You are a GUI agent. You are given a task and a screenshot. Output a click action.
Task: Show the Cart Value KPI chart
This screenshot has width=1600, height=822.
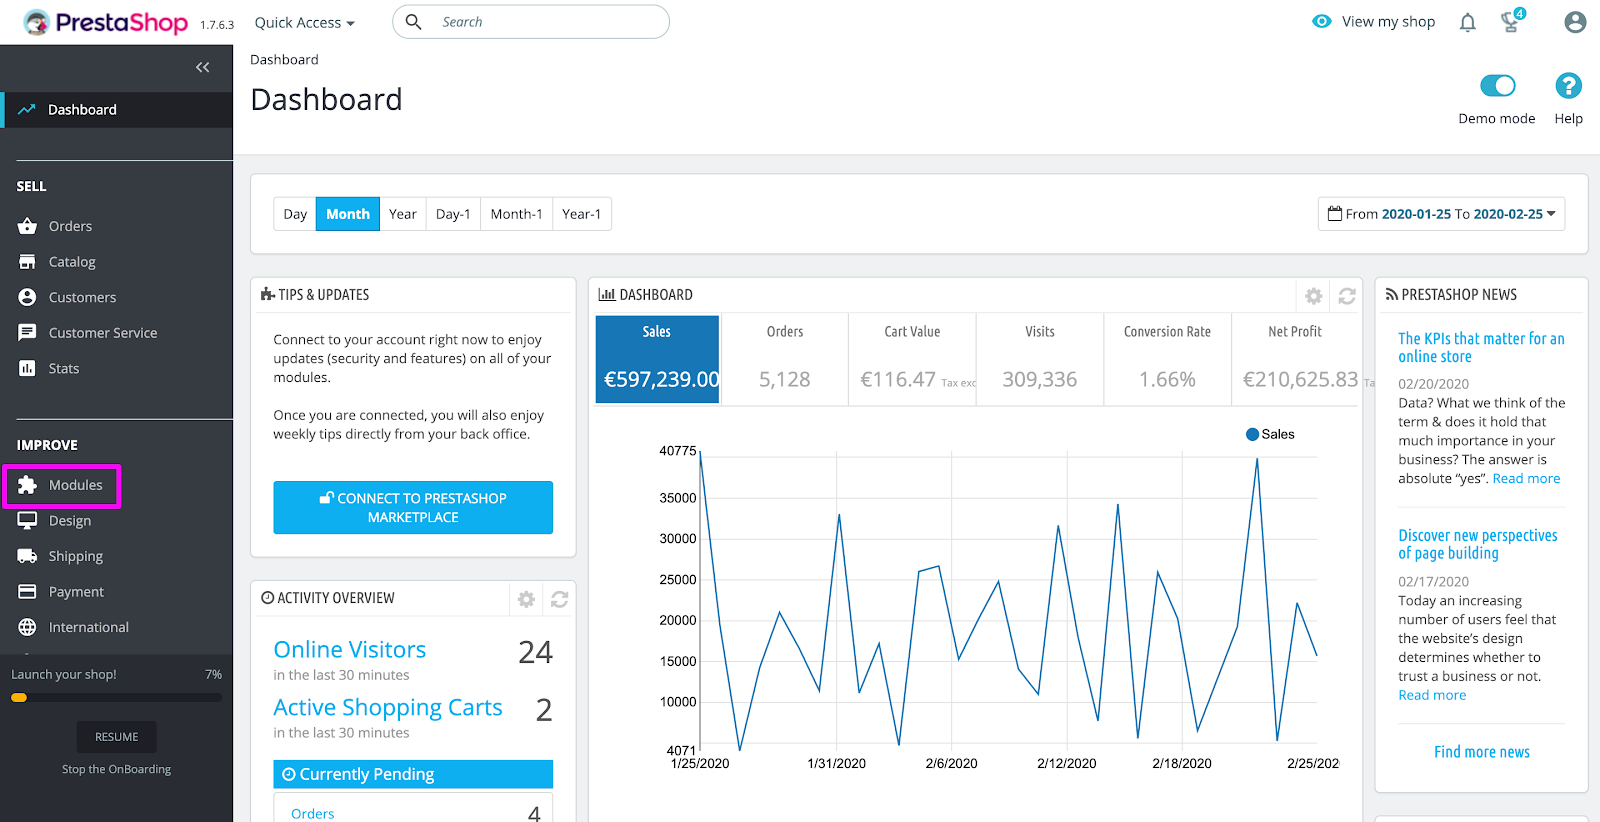[x=912, y=360]
